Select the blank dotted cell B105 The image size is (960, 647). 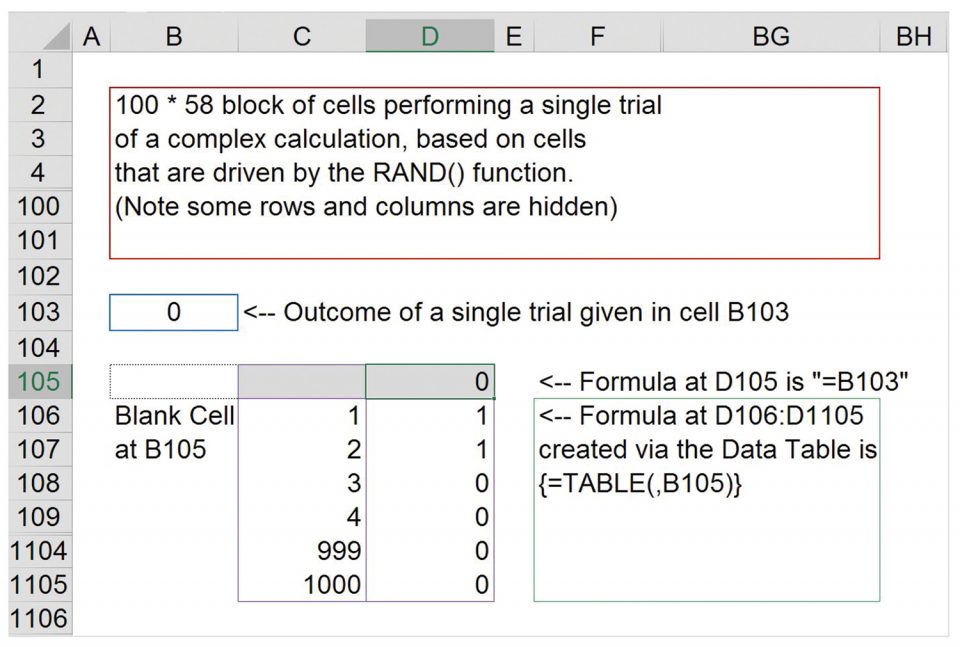[x=174, y=381]
